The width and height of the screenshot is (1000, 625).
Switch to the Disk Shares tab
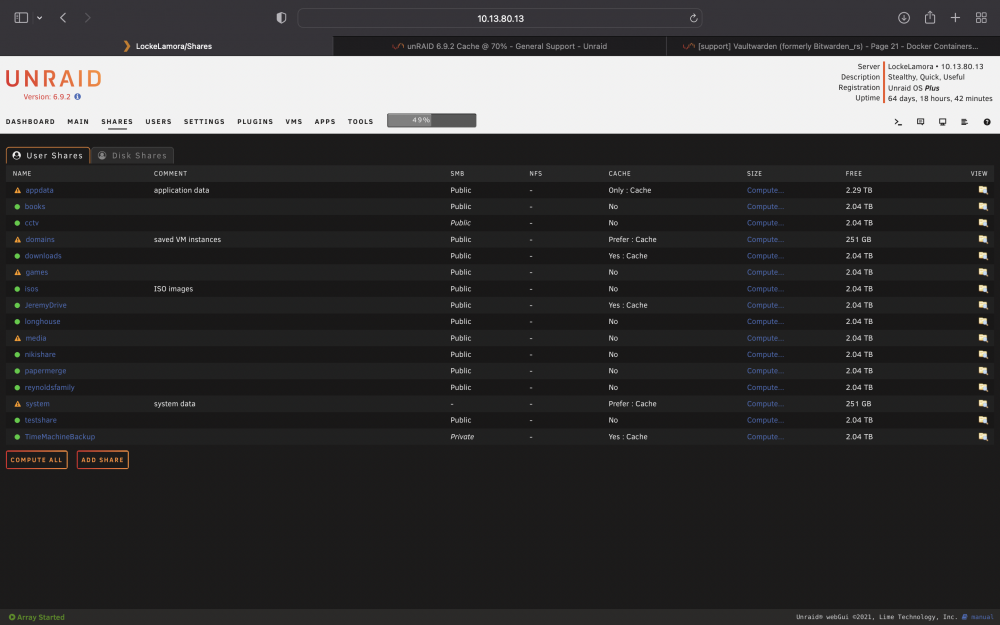[x=133, y=156]
